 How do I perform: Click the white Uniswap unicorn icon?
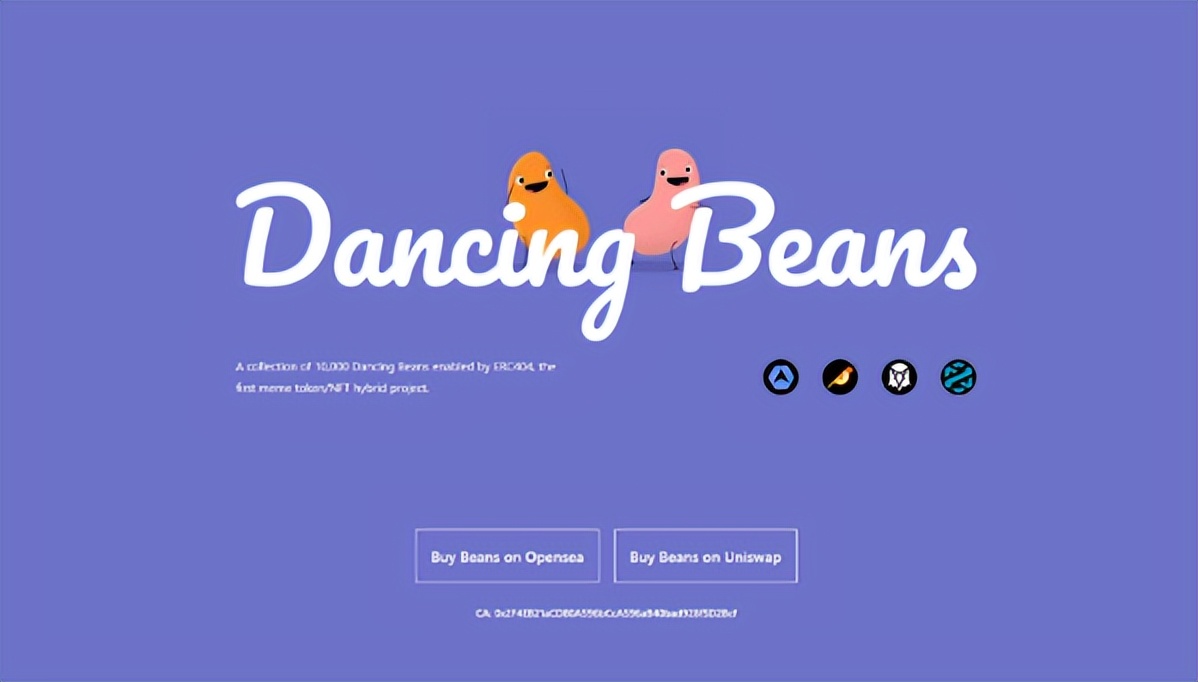[899, 377]
